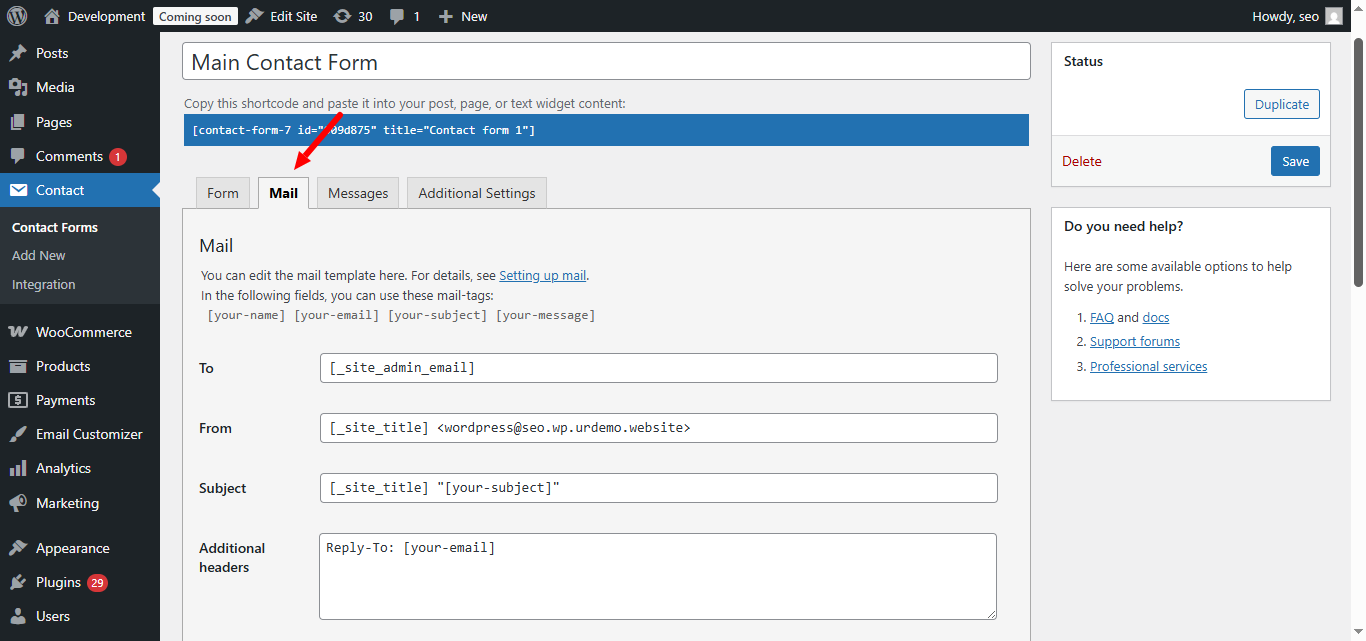
Task: Click the [your-message] mail-tag text
Action: [545, 315]
